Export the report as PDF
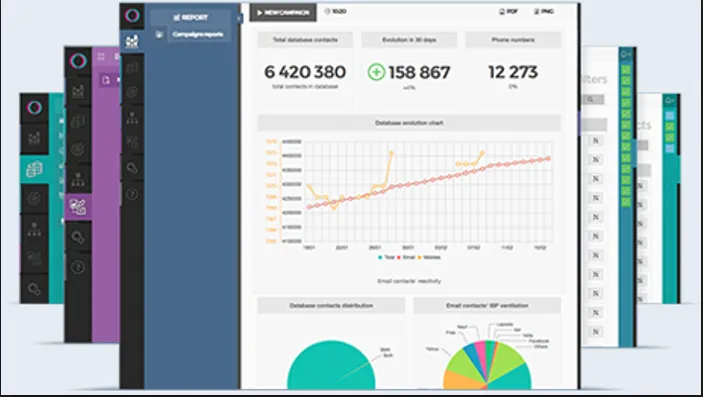The height and width of the screenshot is (397, 703). (508, 12)
